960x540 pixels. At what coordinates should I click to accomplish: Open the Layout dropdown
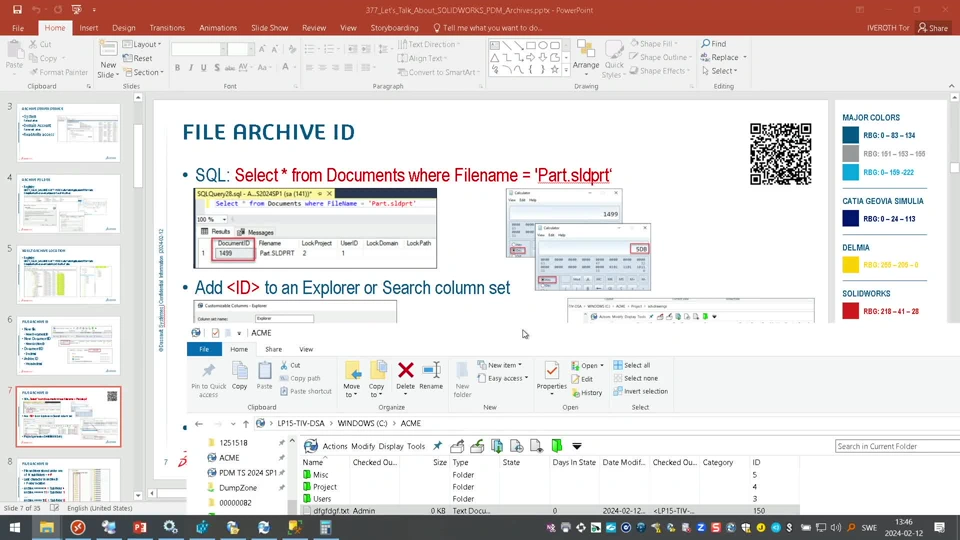tap(142, 44)
